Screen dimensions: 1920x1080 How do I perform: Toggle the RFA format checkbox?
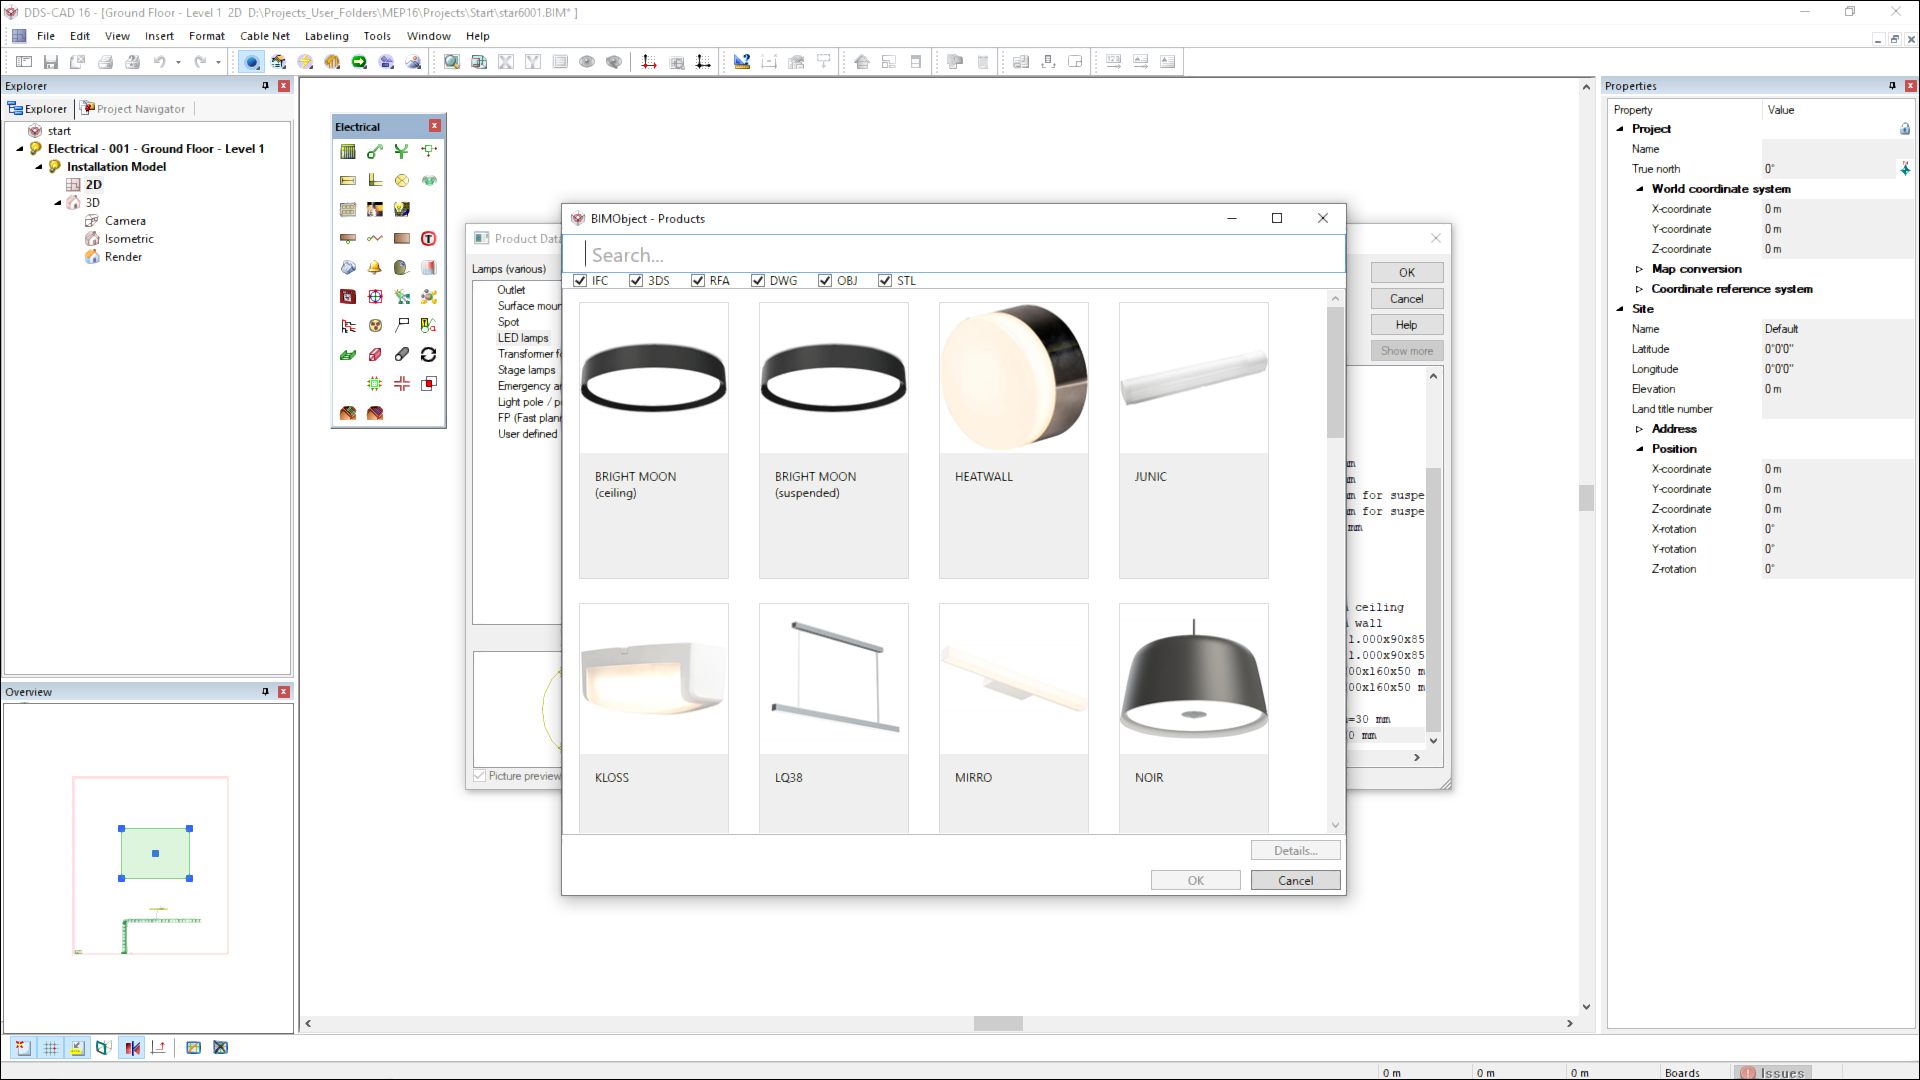pyautogui.click(x=698, y=281)
